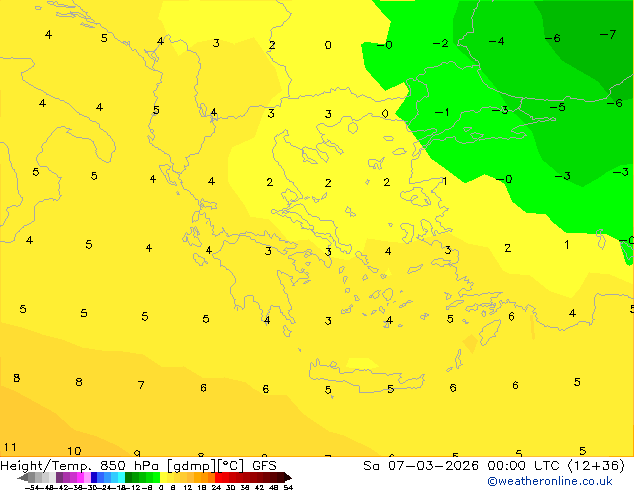The image size is (634, 490).
Task: Select the '-7' temperature value on map
Action: pos(608,34)
